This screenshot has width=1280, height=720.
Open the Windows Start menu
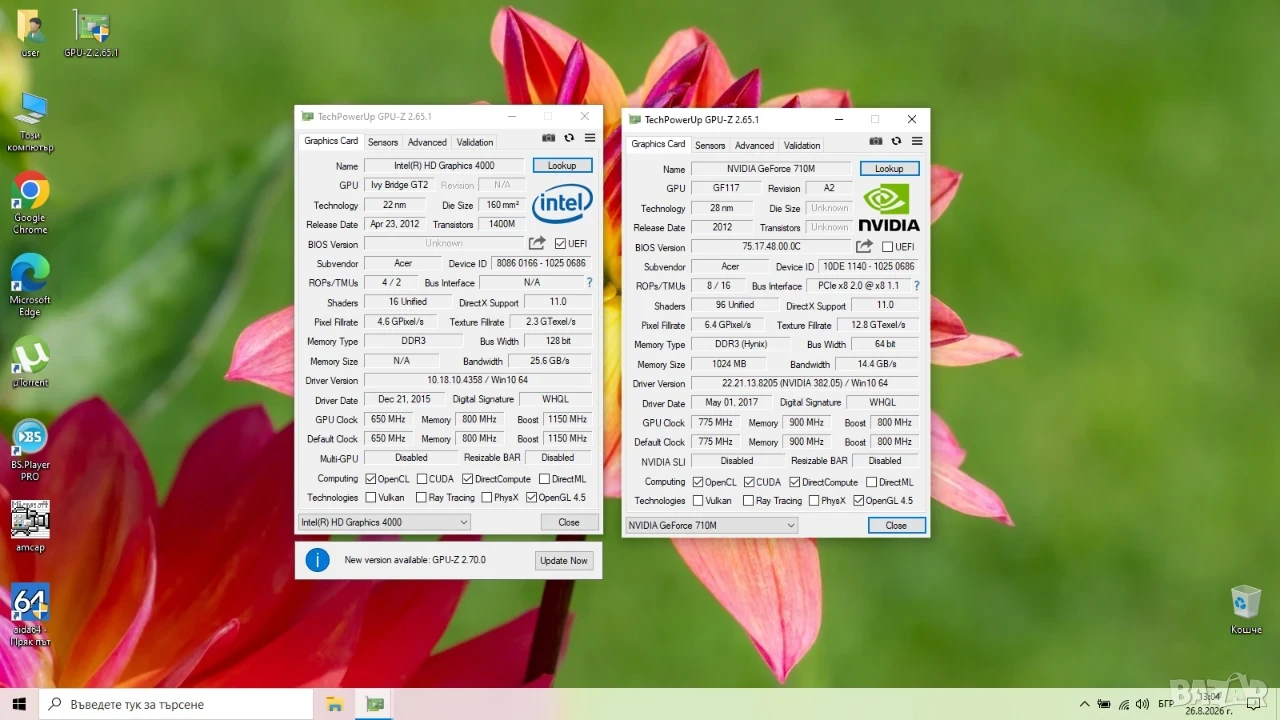(x=19, y=704)
